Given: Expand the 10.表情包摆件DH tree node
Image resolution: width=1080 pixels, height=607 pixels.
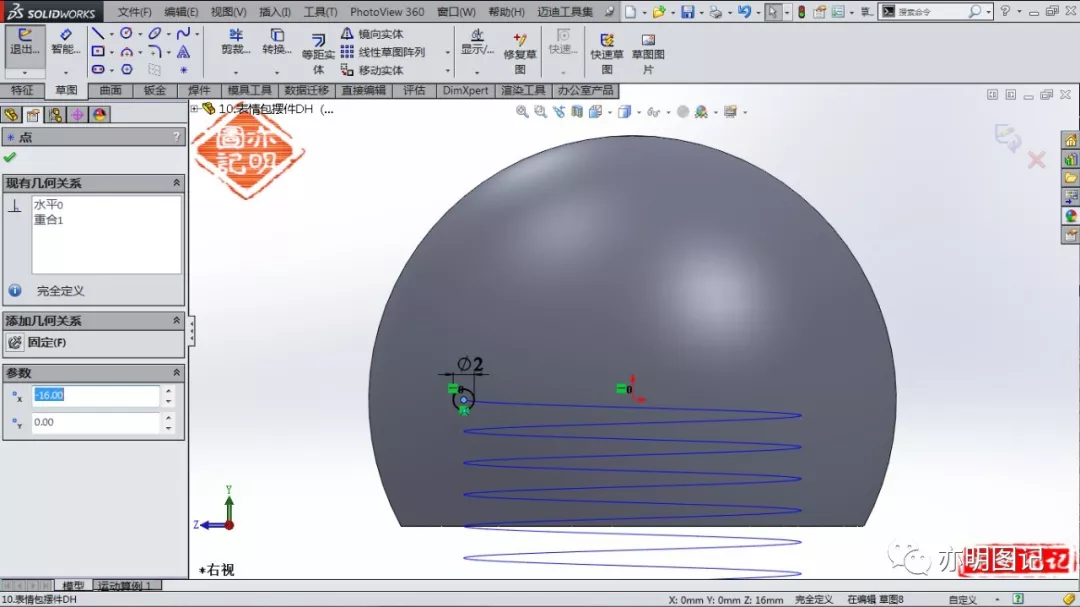Looking at the screenshot, I should (x=195, y=109).
